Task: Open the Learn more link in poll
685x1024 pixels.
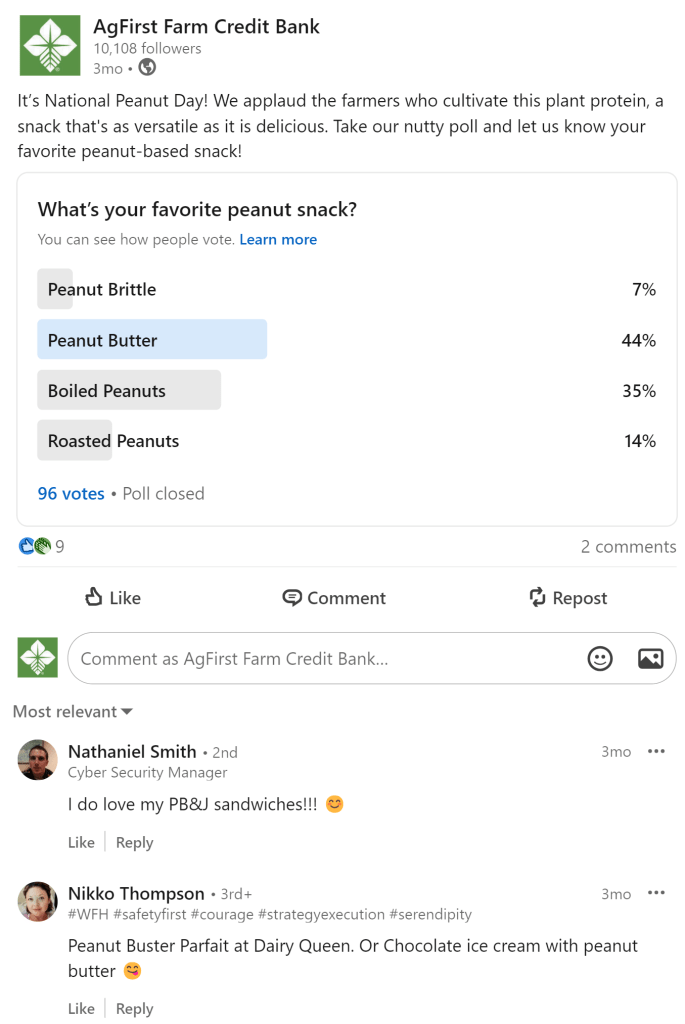Action: click(278, 240)
